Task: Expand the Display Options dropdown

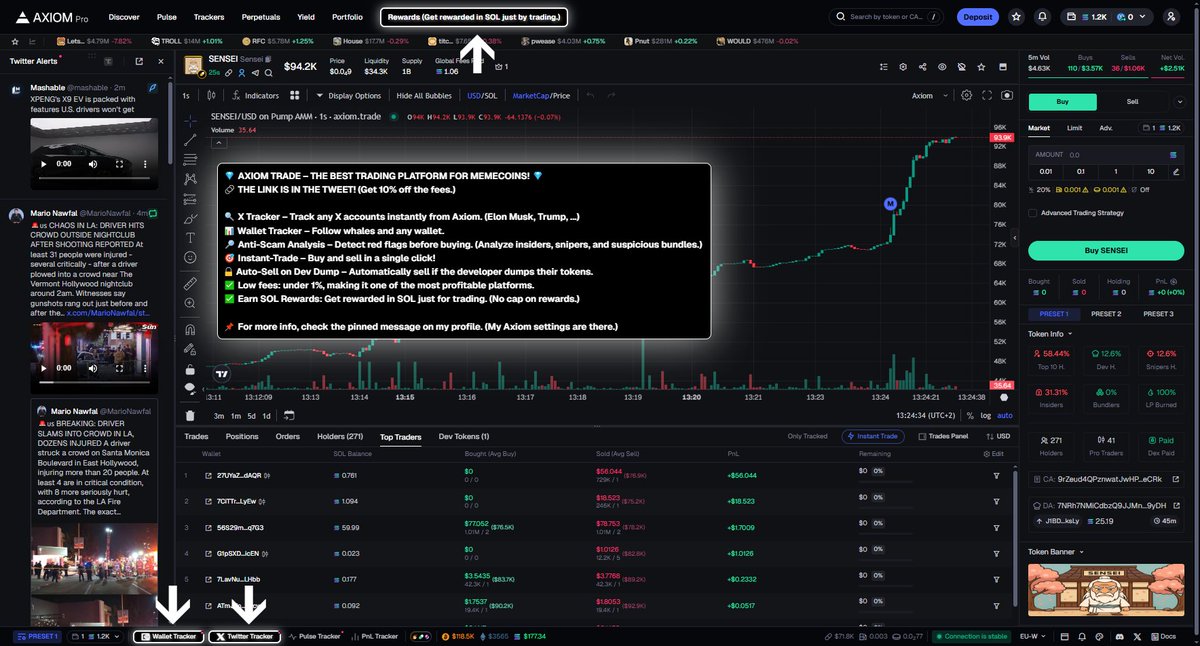Action: [349, 96]
